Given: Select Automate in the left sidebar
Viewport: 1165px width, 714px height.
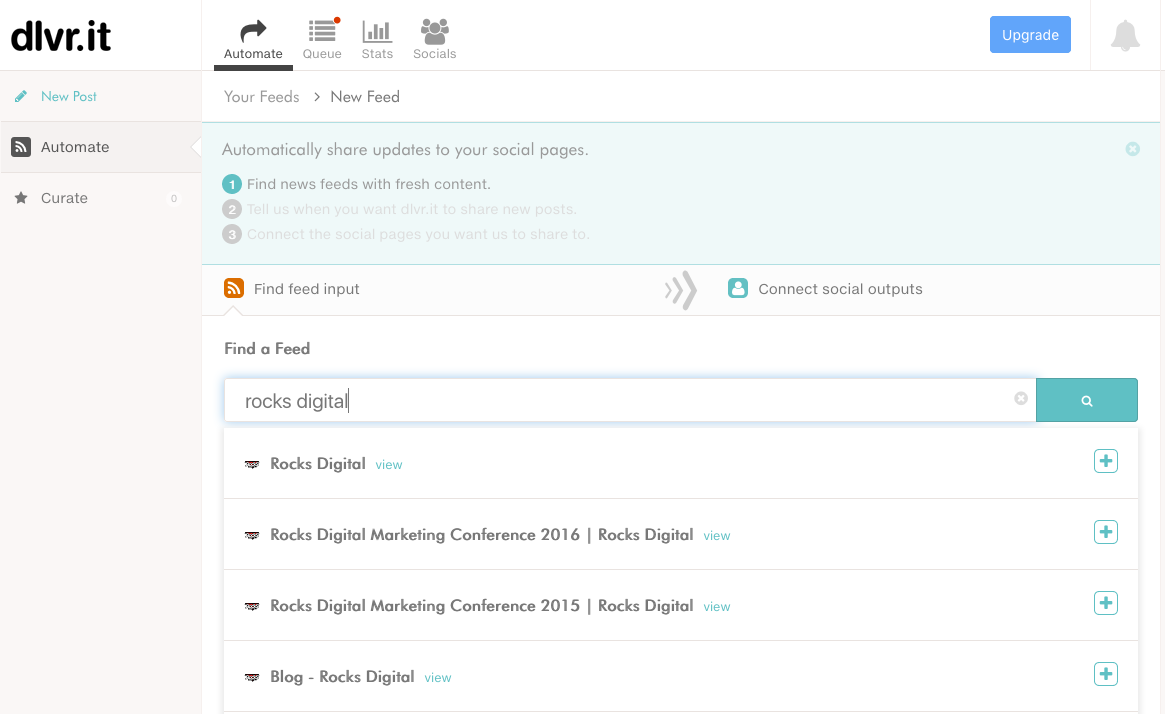Looking at the screenshot, I should click(x=100, y=147).
